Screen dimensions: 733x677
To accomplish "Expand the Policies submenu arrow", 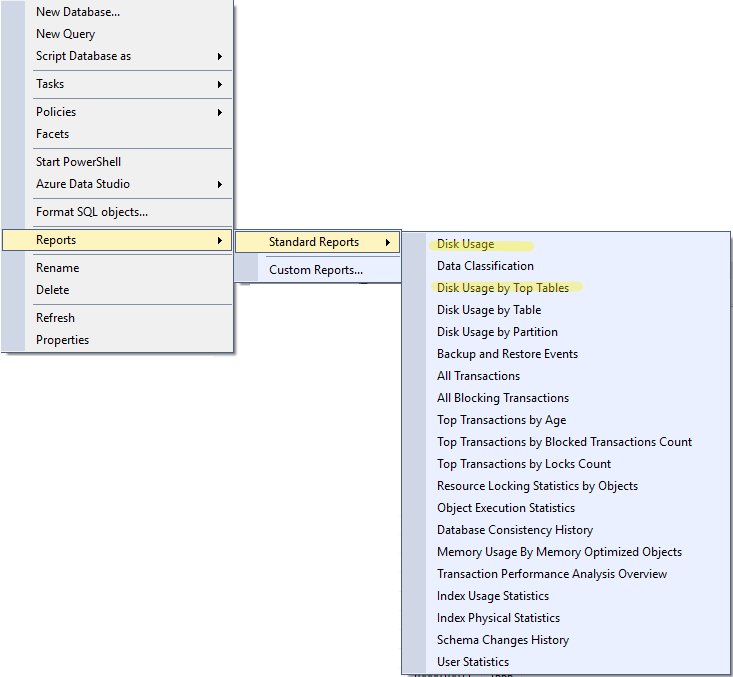I will click(x=220, y=113).
